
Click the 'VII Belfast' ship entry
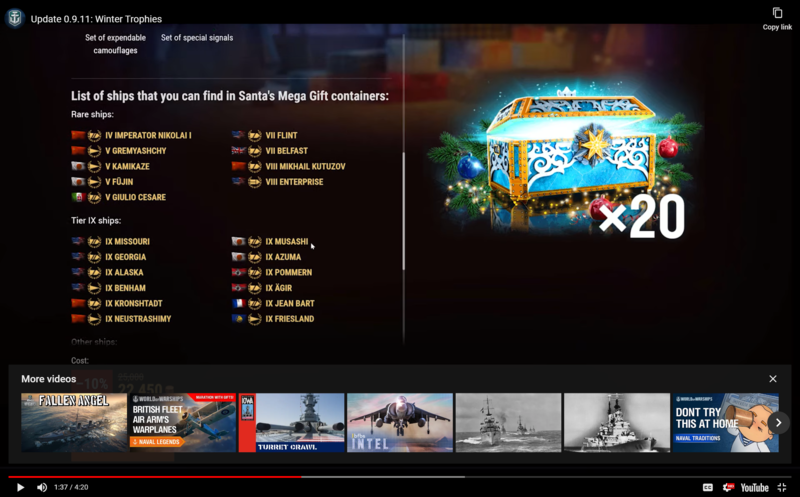269,151
